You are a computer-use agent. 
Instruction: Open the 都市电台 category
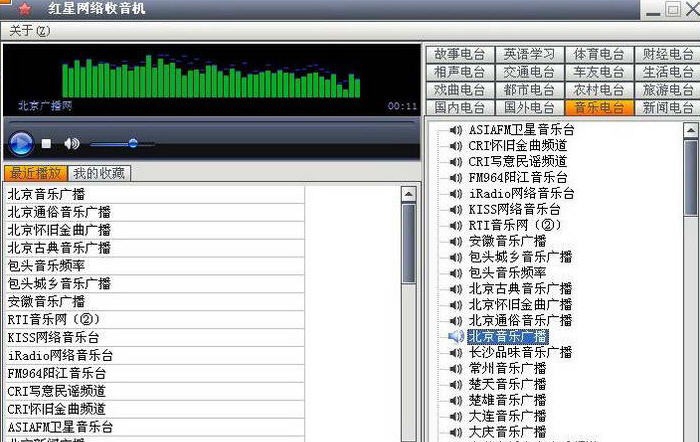pos(529,90)
